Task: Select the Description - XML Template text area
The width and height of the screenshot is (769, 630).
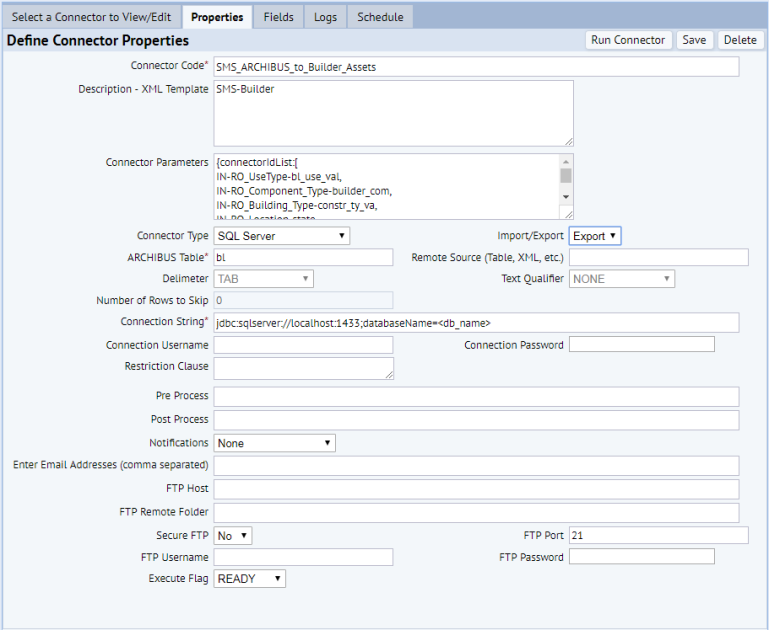Action: pyautogui.click(x=393, y=113)
